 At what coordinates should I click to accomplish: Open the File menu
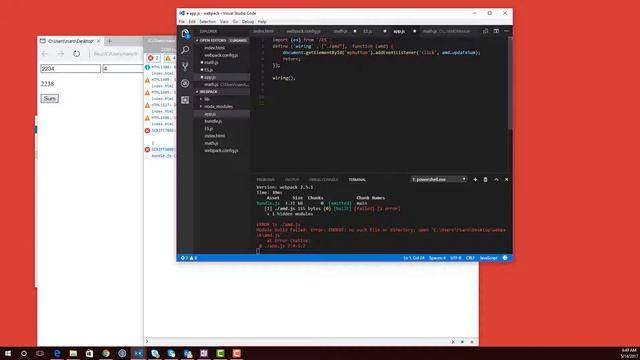182,22
